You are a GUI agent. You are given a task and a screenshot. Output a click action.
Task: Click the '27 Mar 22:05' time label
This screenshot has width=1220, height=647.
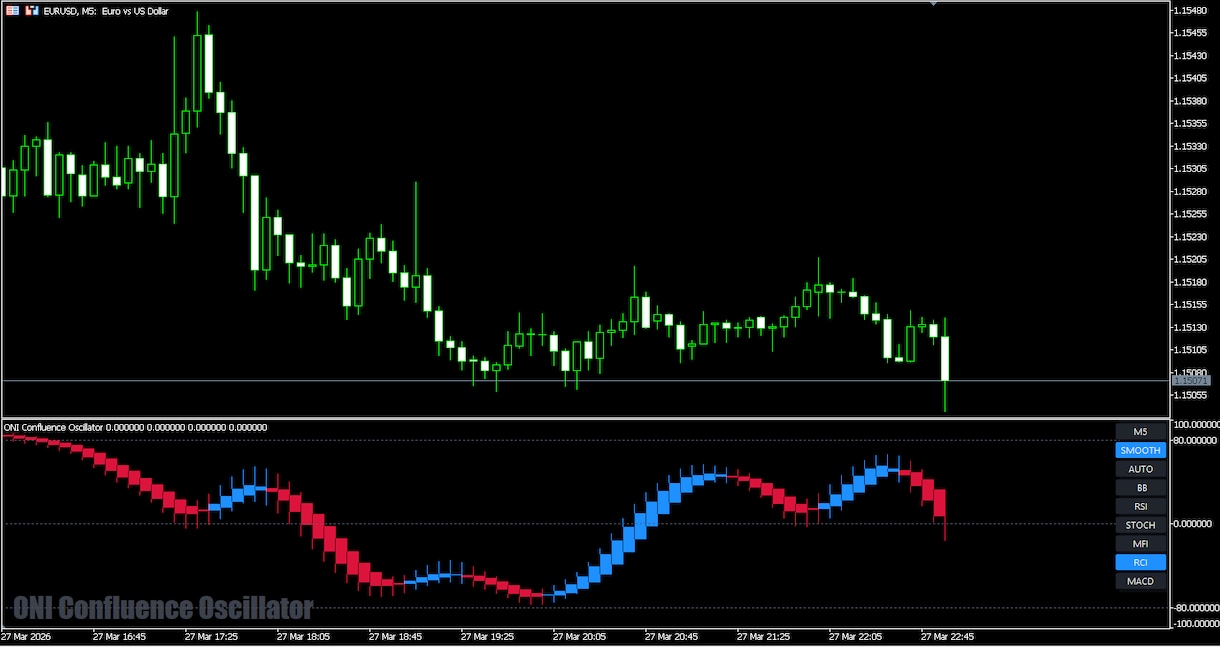click(x=855, y=636)
